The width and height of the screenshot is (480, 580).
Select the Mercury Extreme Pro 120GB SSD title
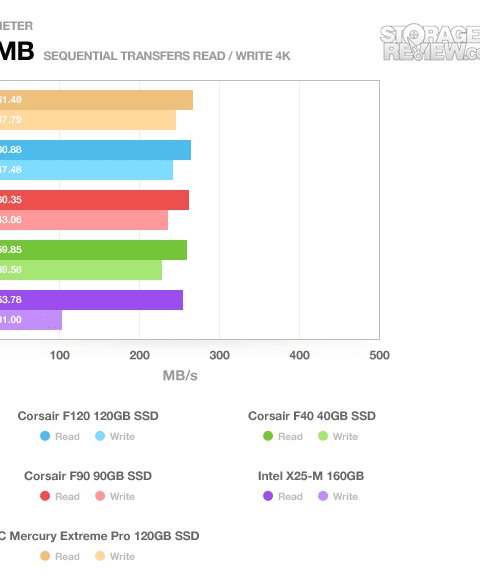(x=99, y=536)
